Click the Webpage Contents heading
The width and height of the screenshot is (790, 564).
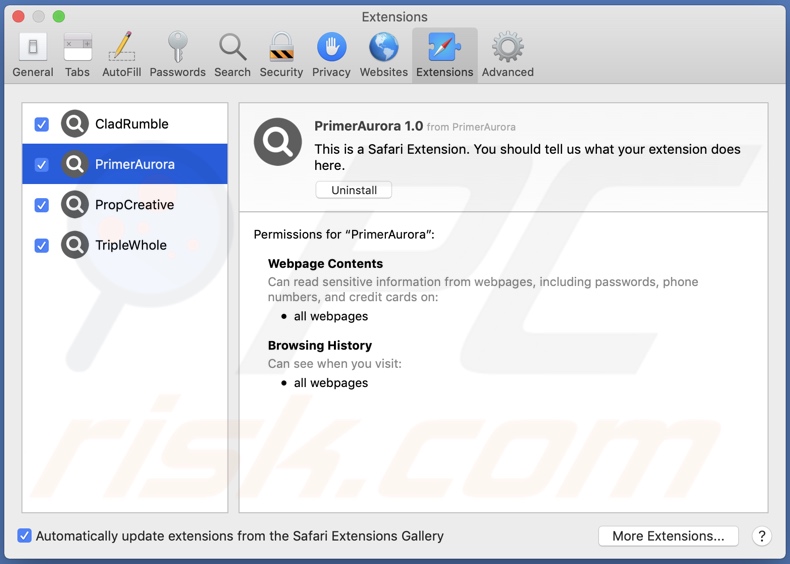tap(325, 264)
